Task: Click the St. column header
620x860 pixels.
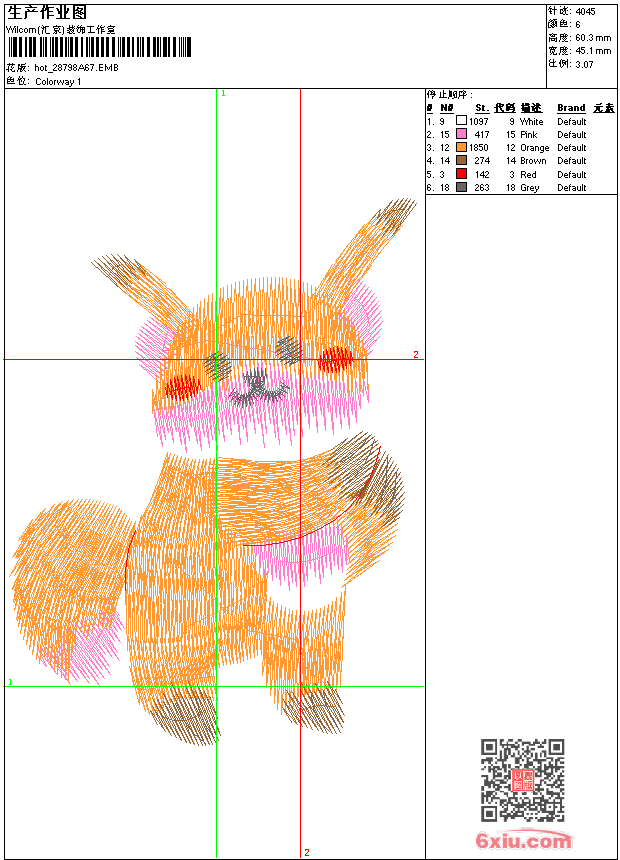Action: pyautogui.click(x=481, y=108)
